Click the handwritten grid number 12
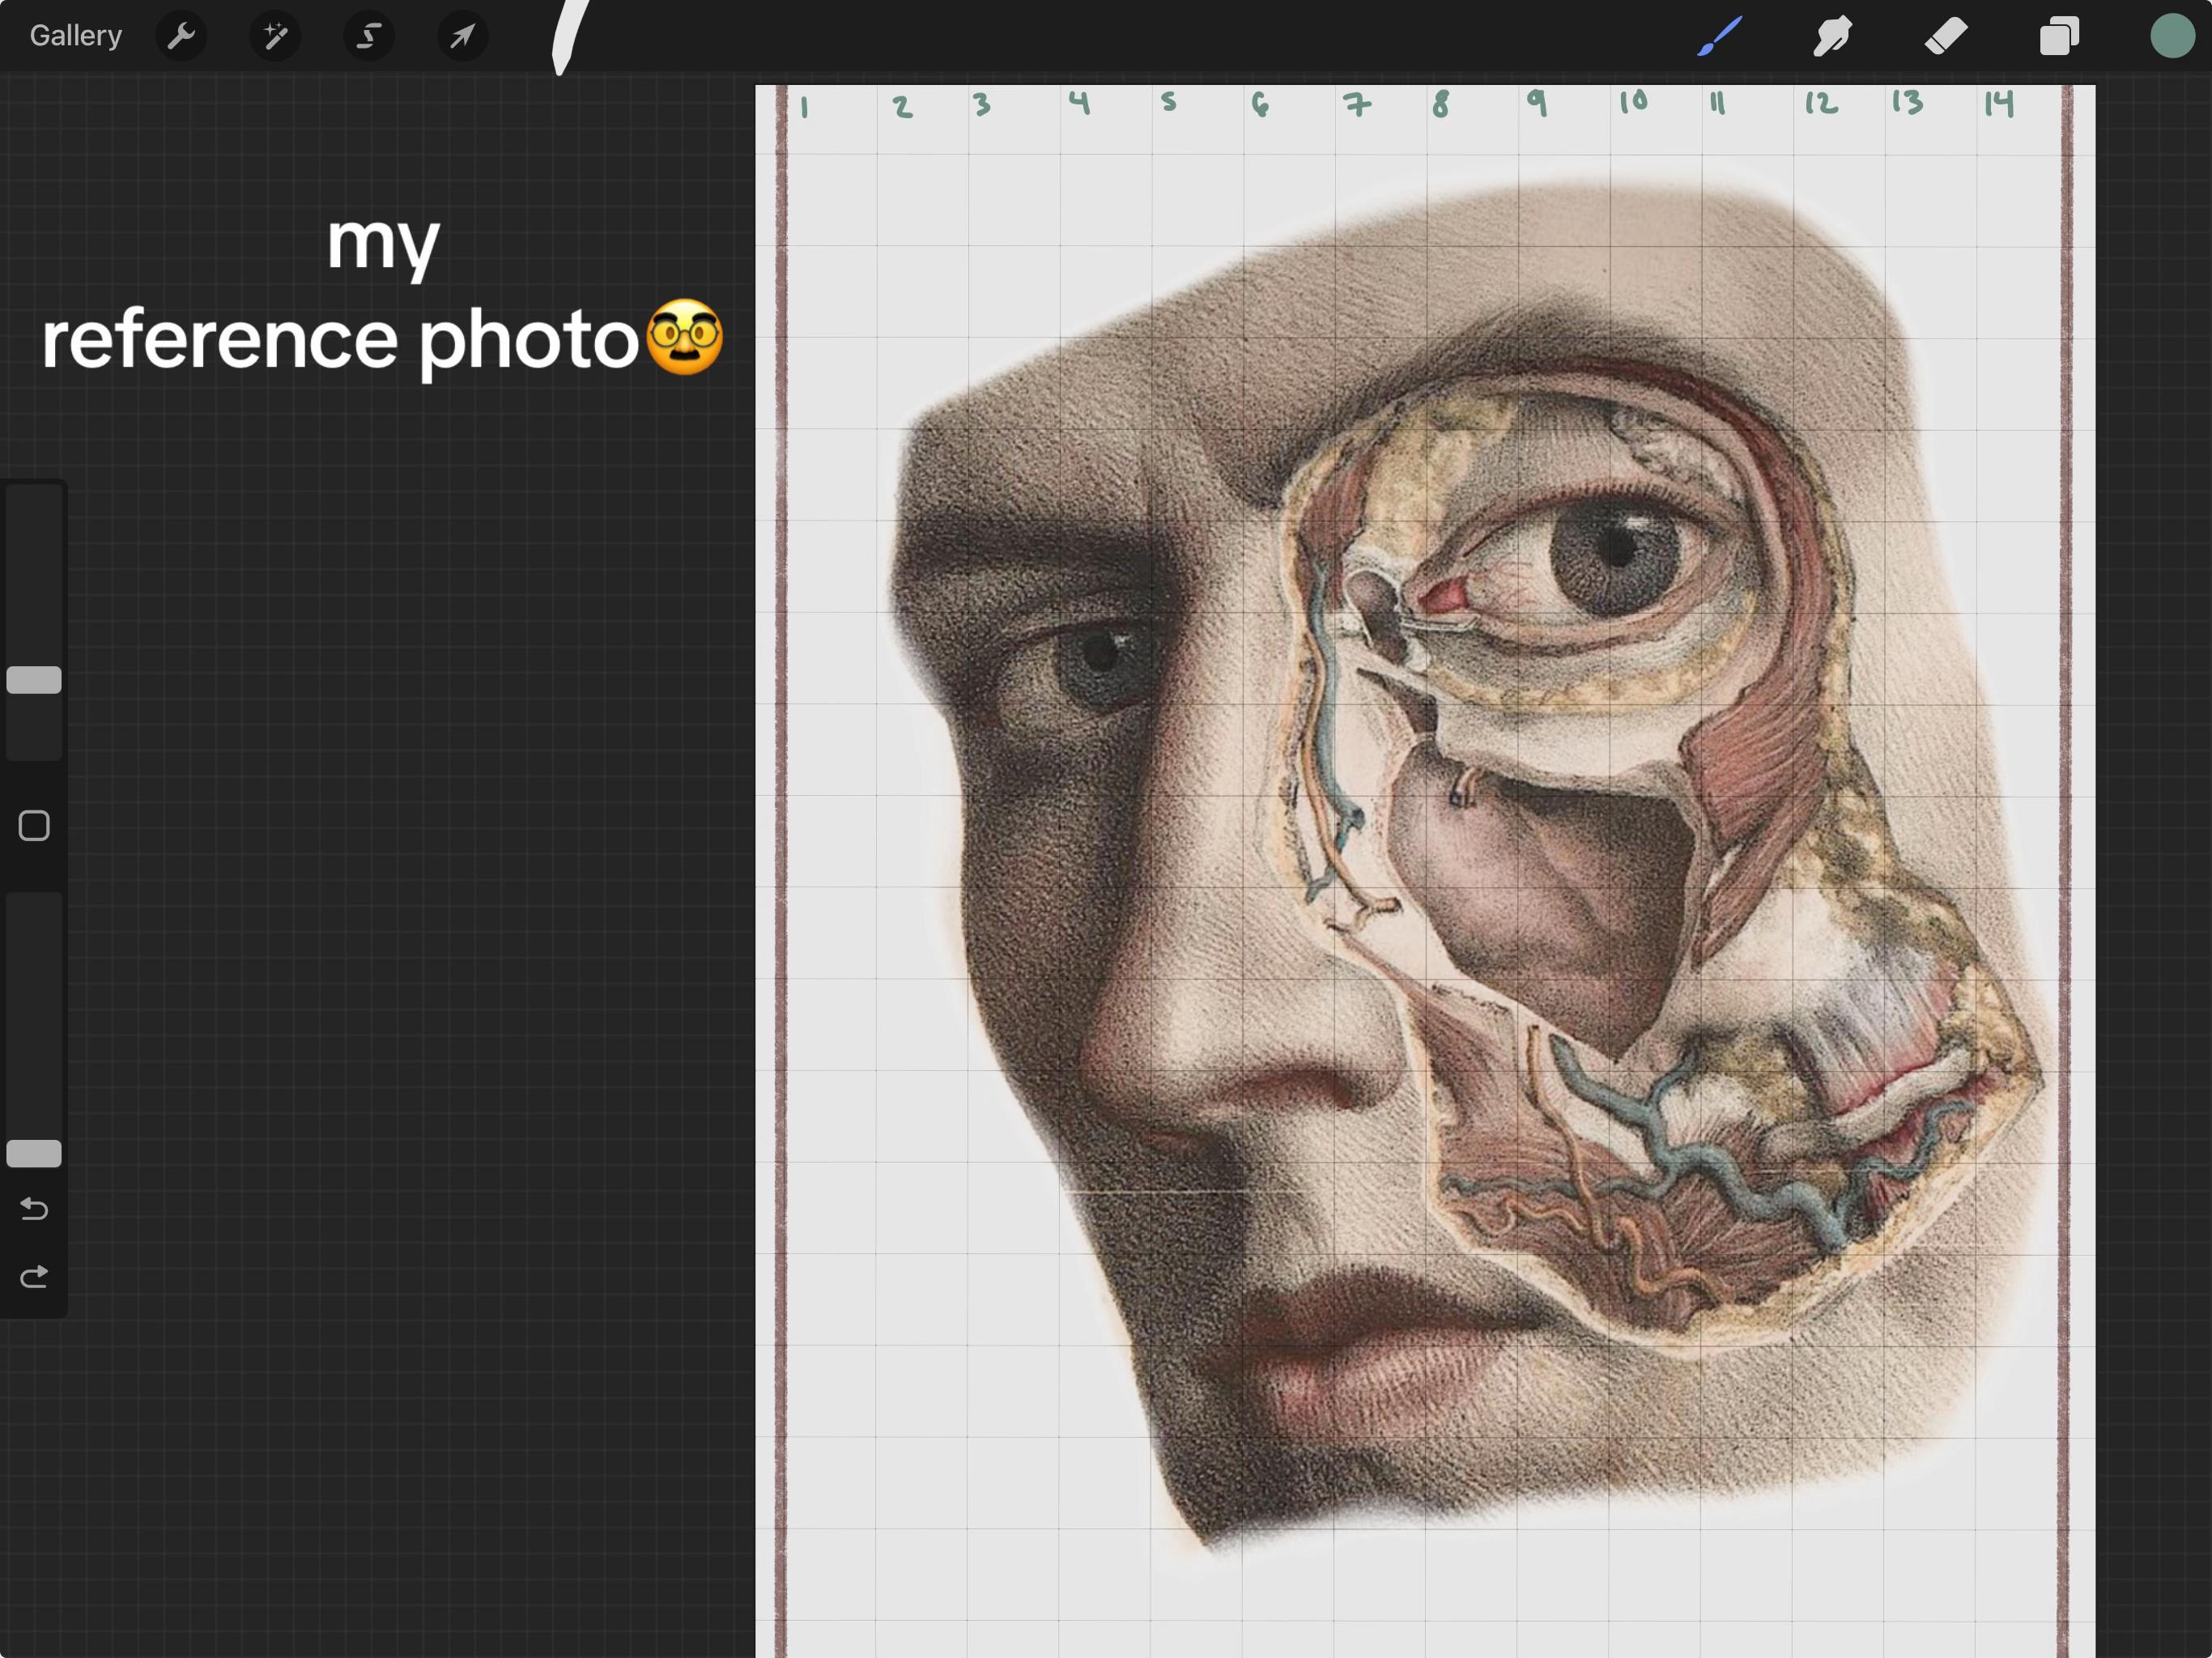The height and width of the screenshot is (1658, 2212). 1821,103
